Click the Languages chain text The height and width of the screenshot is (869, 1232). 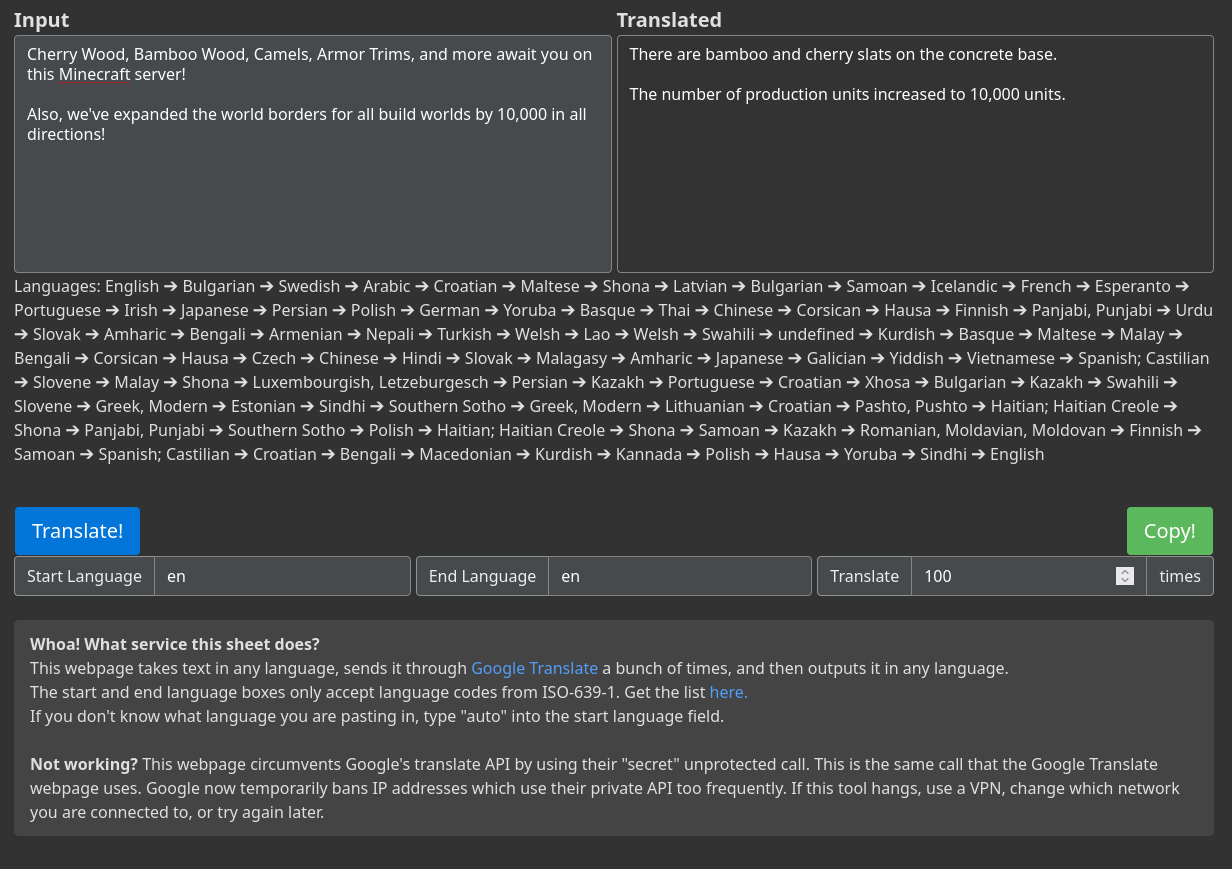coord(613,370)
